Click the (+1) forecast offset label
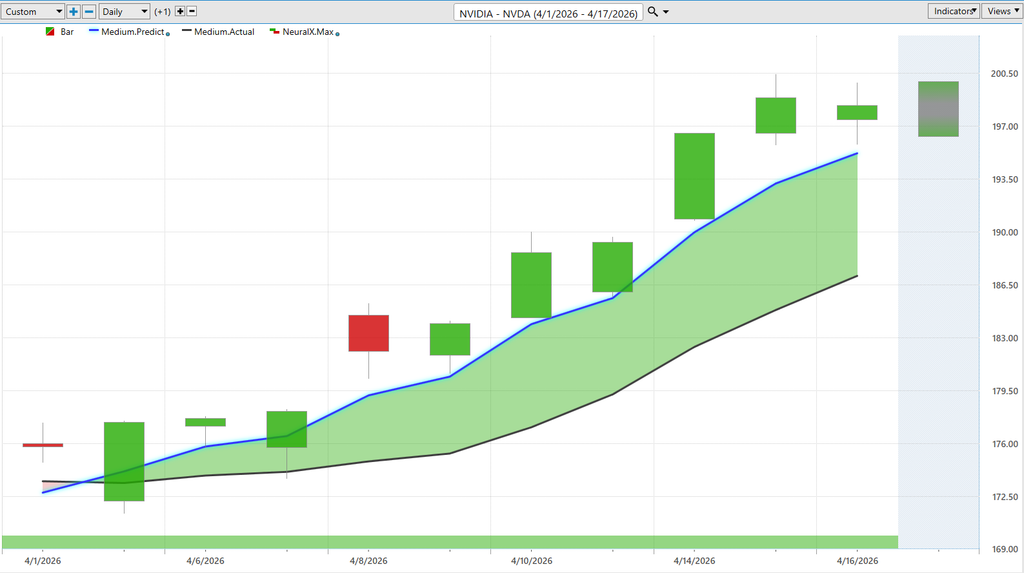The width and height of the screenshot is (1024, 573). 163,12
